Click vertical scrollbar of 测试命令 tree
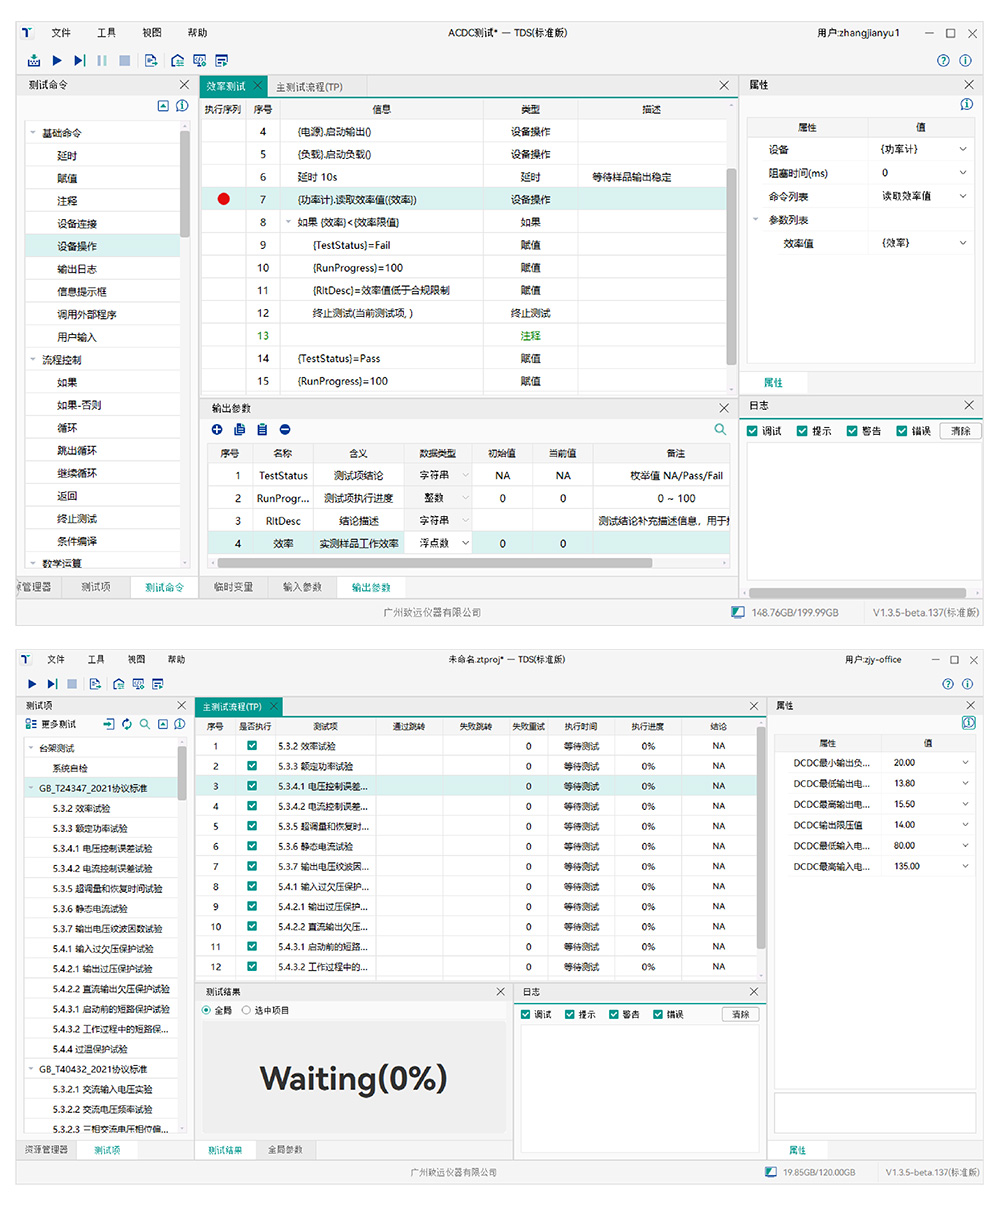Image resolution: width=1000 pixels, height=1206 pixels. pos(185,185)
